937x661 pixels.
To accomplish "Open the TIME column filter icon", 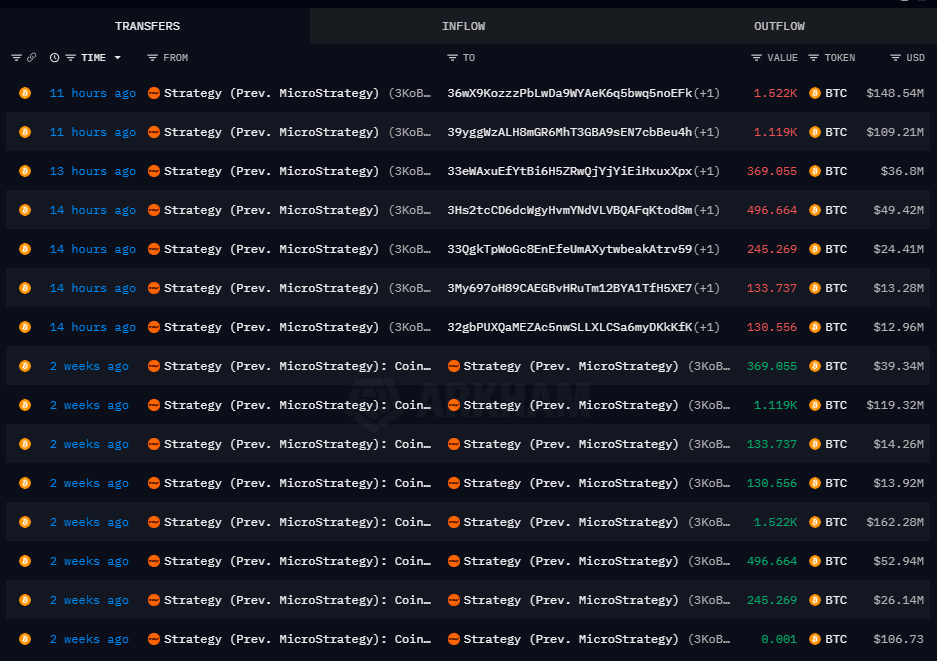I will click(x=71, y=57).
